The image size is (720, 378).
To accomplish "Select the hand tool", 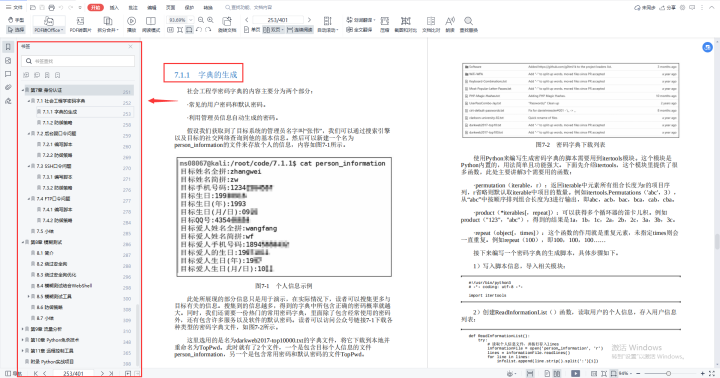I will [x=16, y=20].
